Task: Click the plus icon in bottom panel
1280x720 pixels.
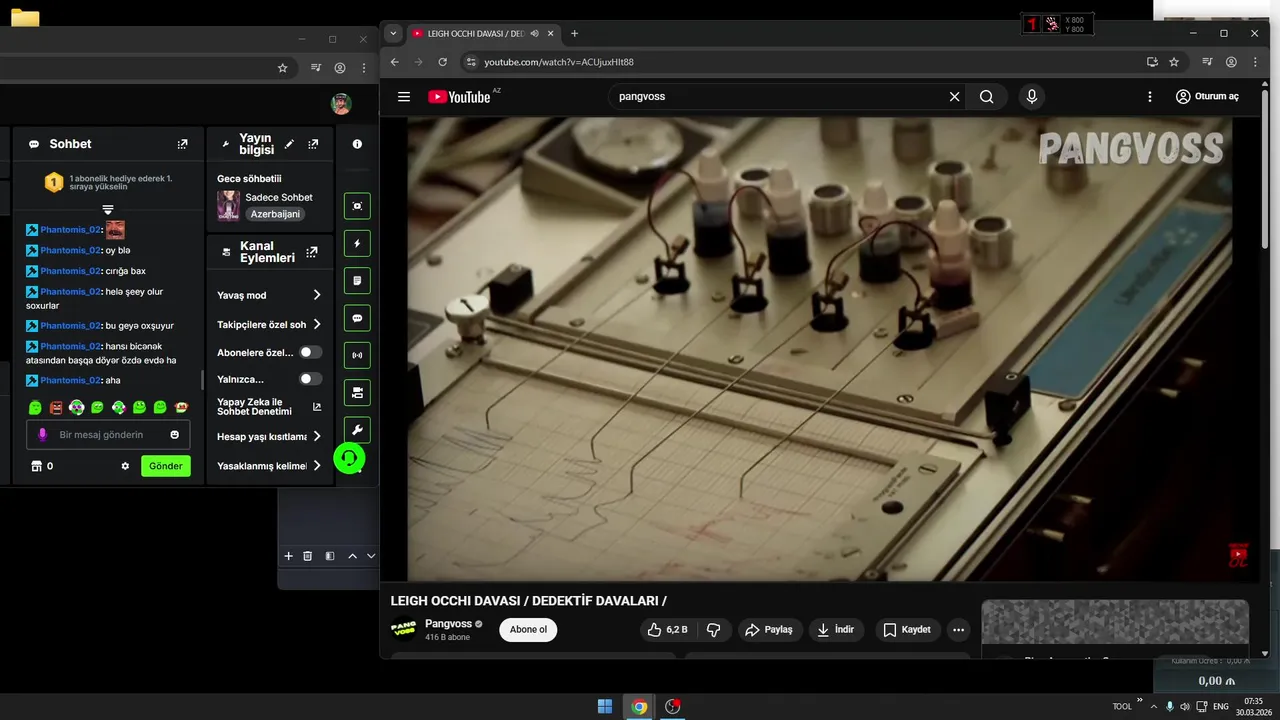Action: click(x=288, y=556)
